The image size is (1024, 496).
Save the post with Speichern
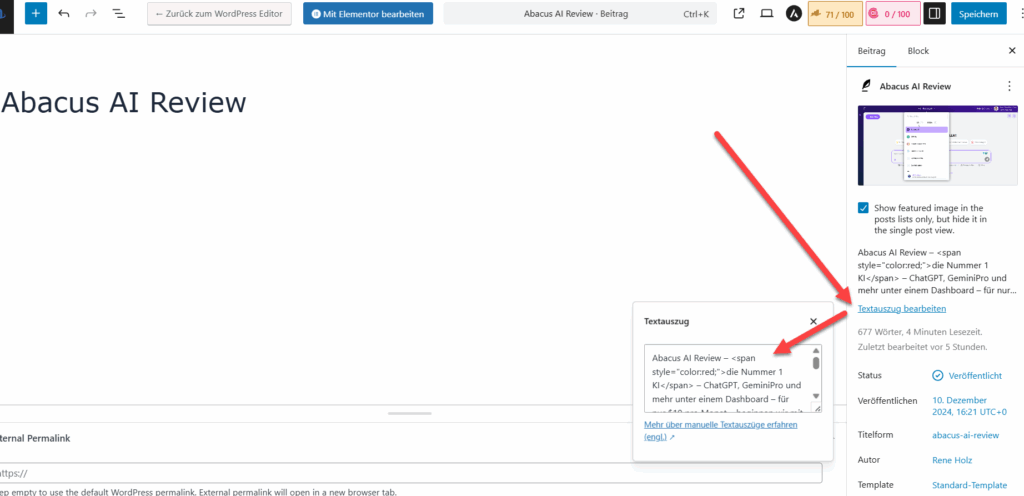pos(978,14)
